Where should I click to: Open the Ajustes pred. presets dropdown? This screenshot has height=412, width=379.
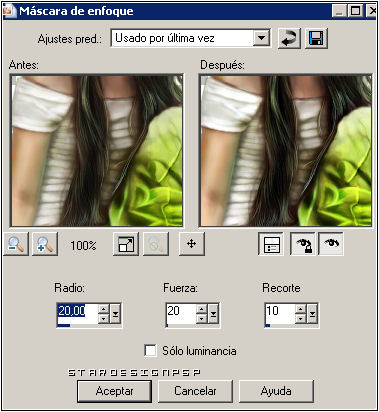pyautogui.click(x=261, y=38)
